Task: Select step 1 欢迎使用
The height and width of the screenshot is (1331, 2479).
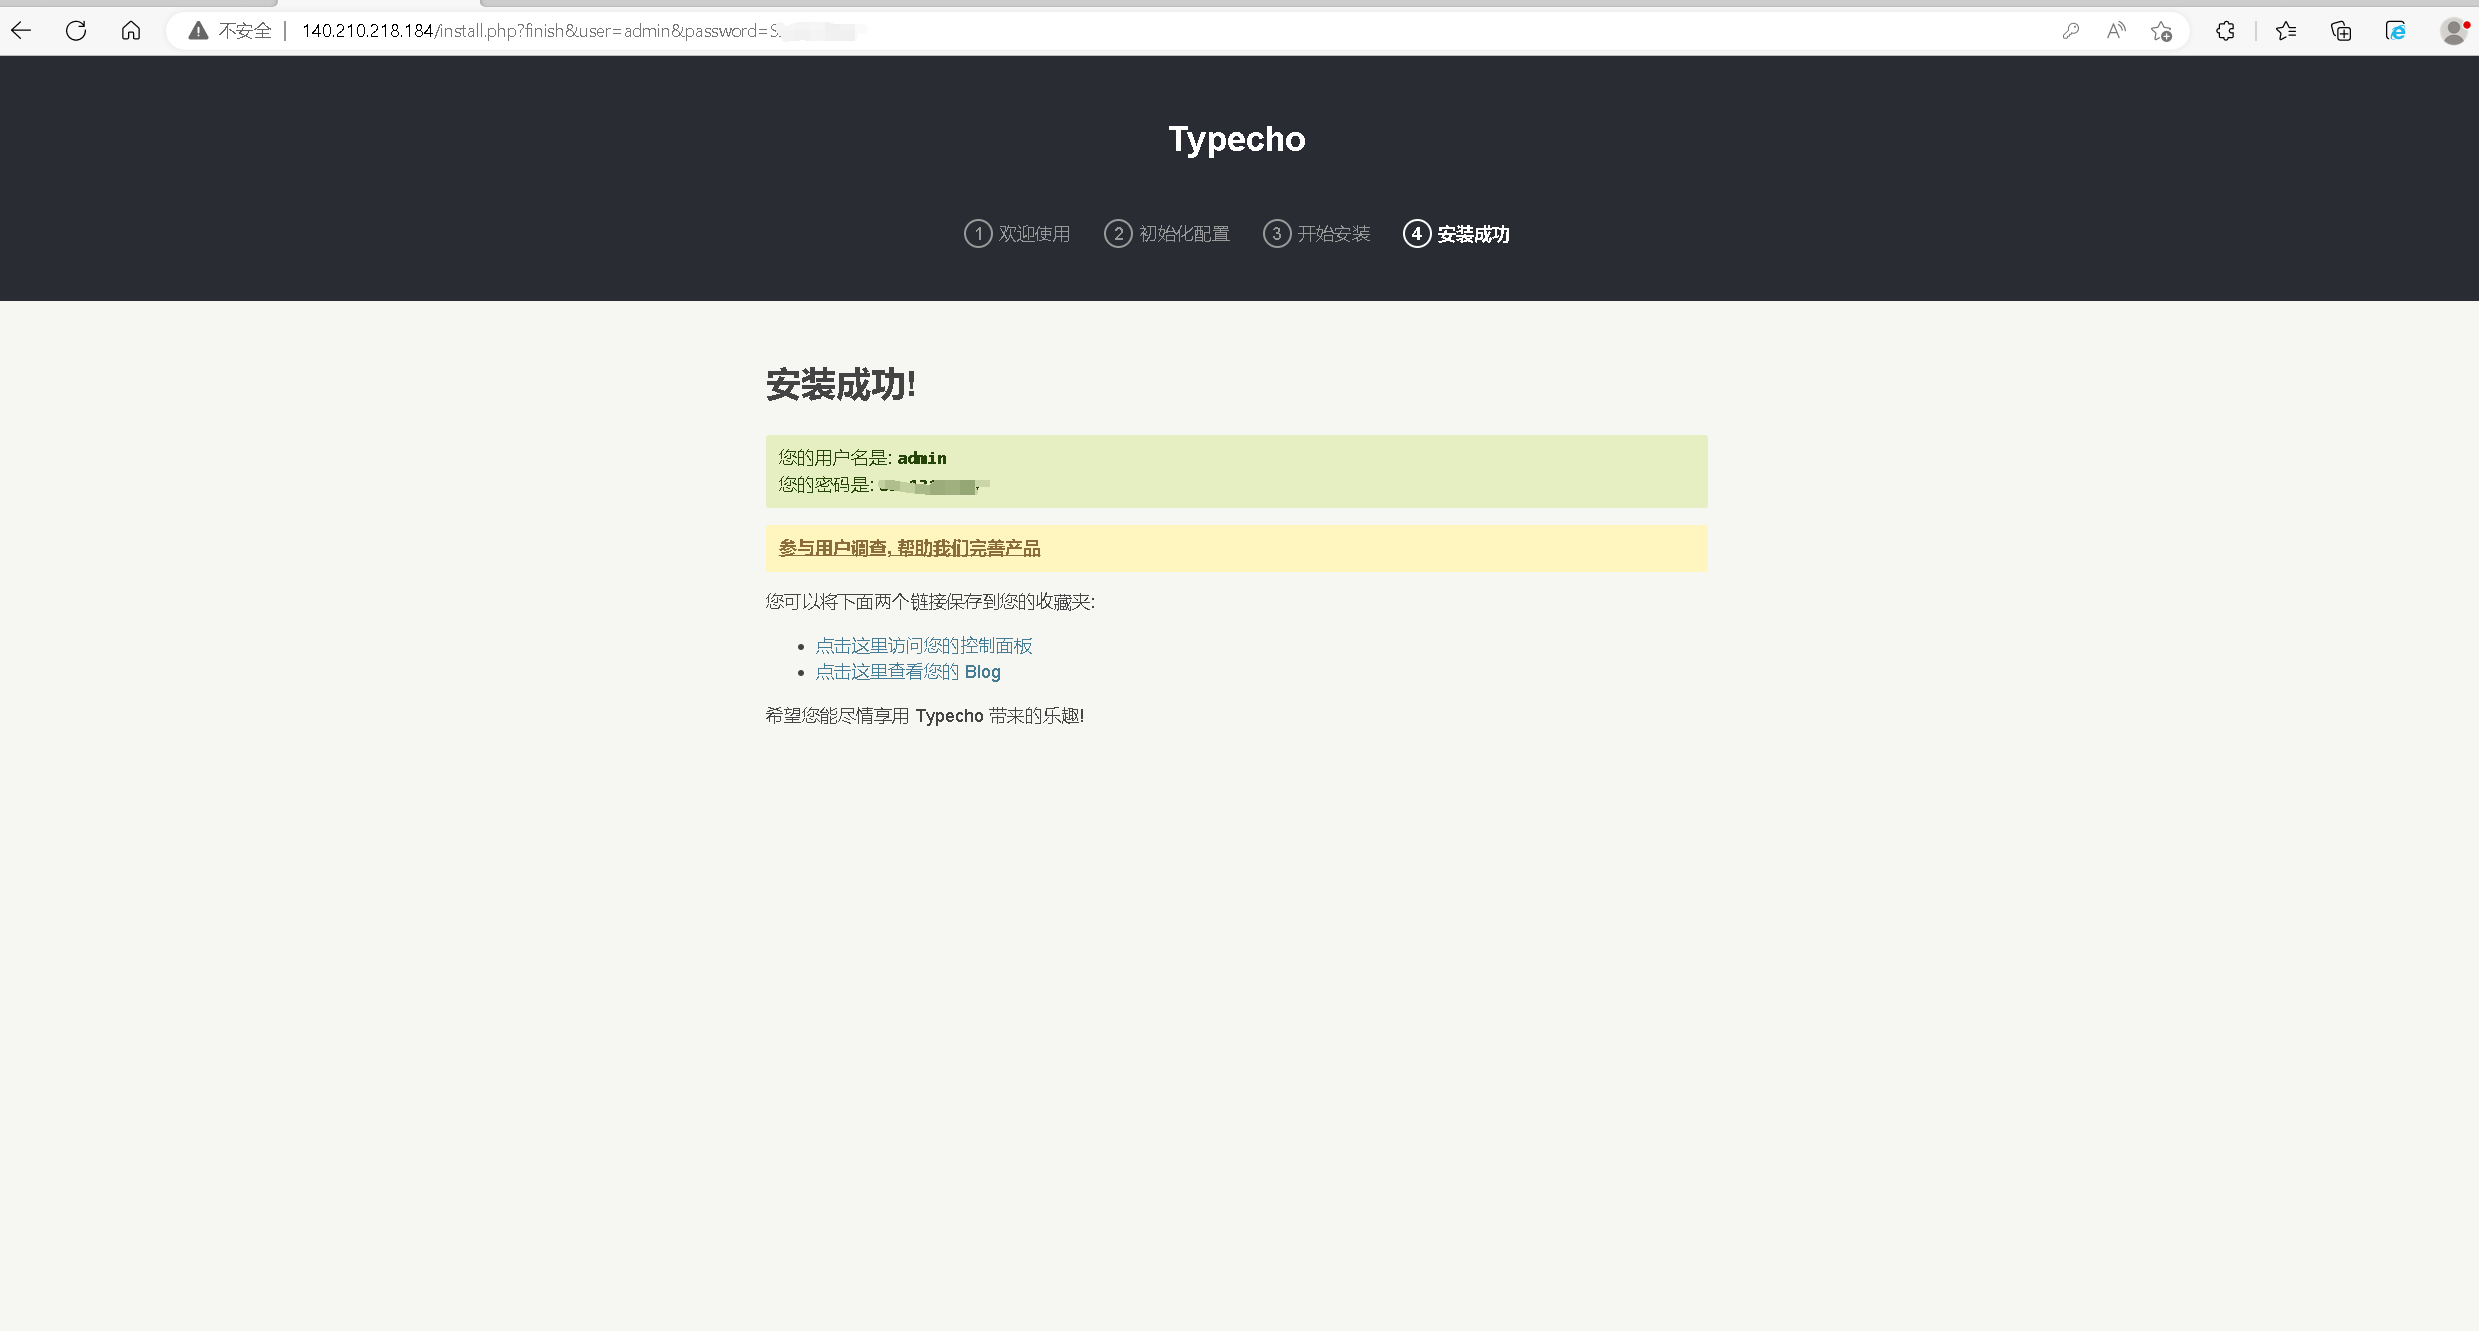Action: pos(1017,234)
